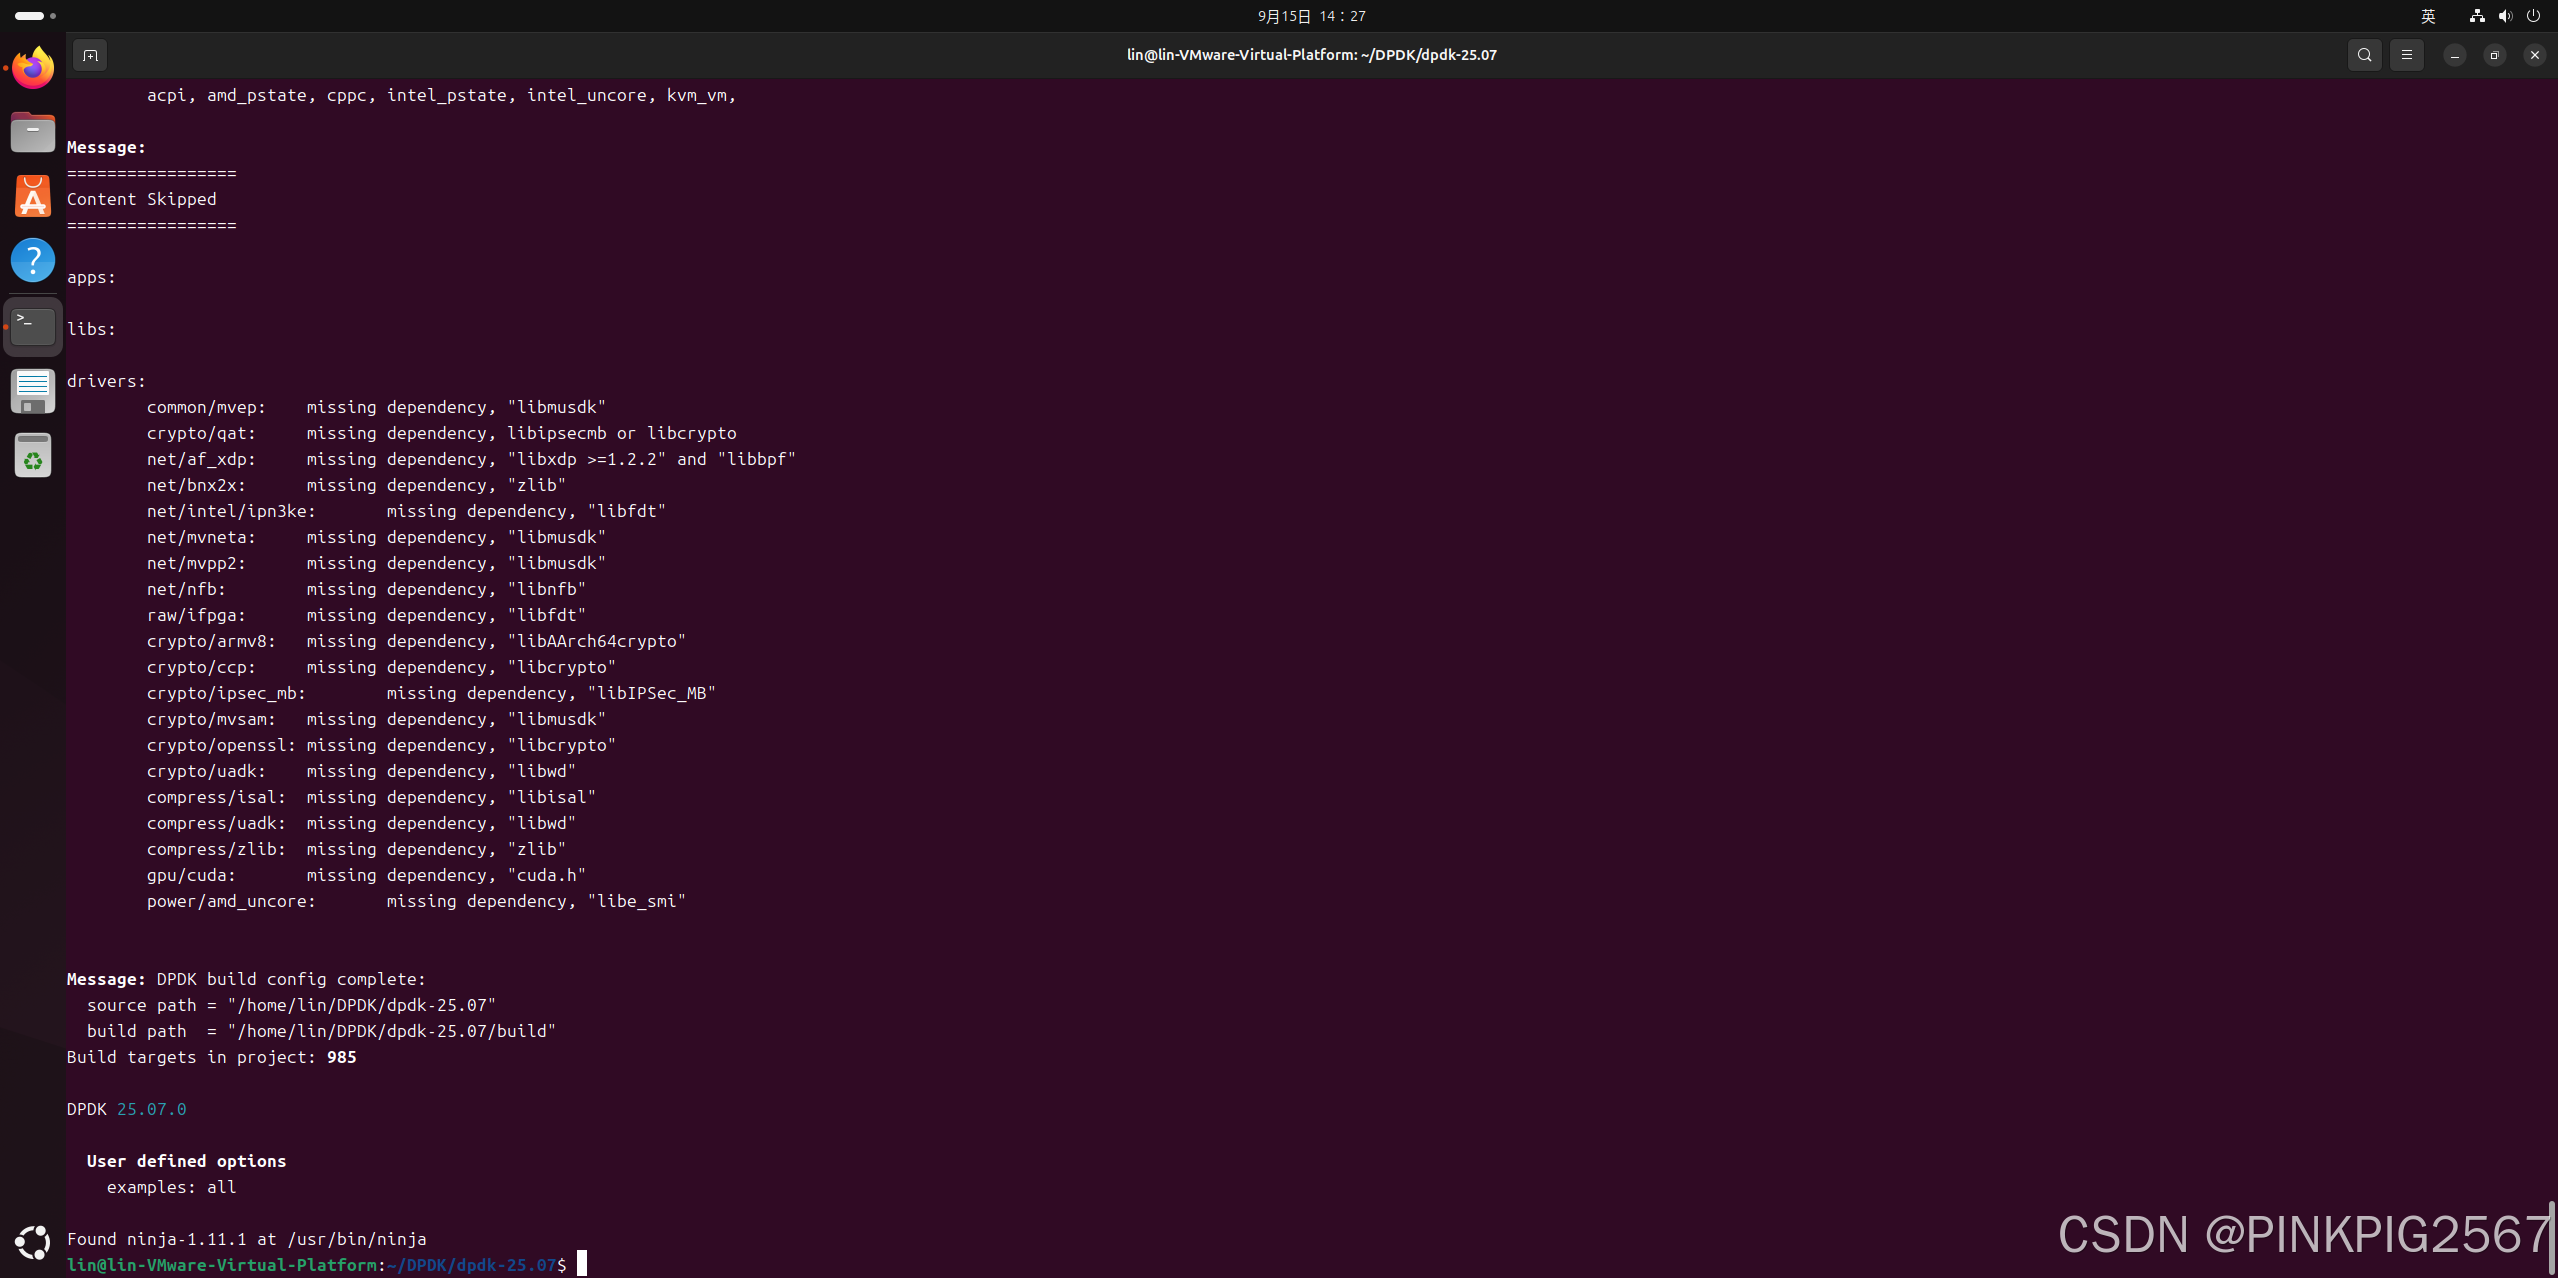Screen dimensions: 2558x1278
Task: Open the Help application from the dock
Action: click(x=32, y=259)
